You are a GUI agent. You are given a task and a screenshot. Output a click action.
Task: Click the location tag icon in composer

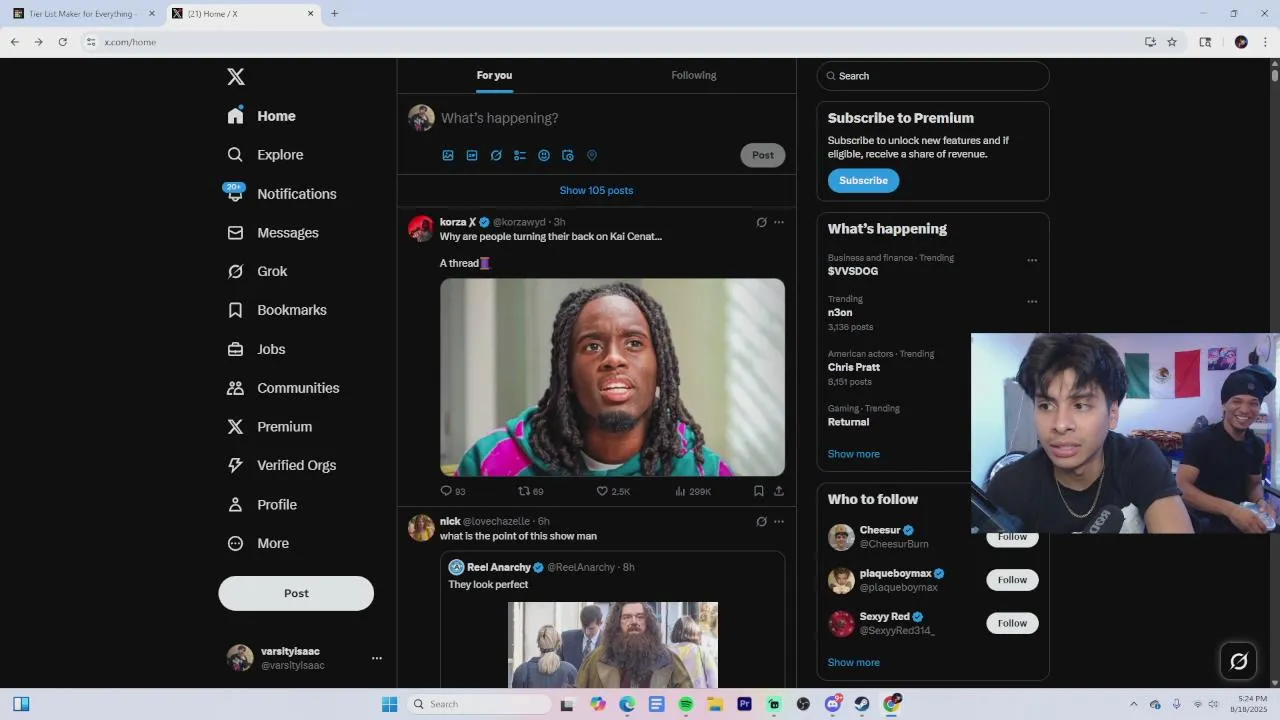click(x=592, y=155)
